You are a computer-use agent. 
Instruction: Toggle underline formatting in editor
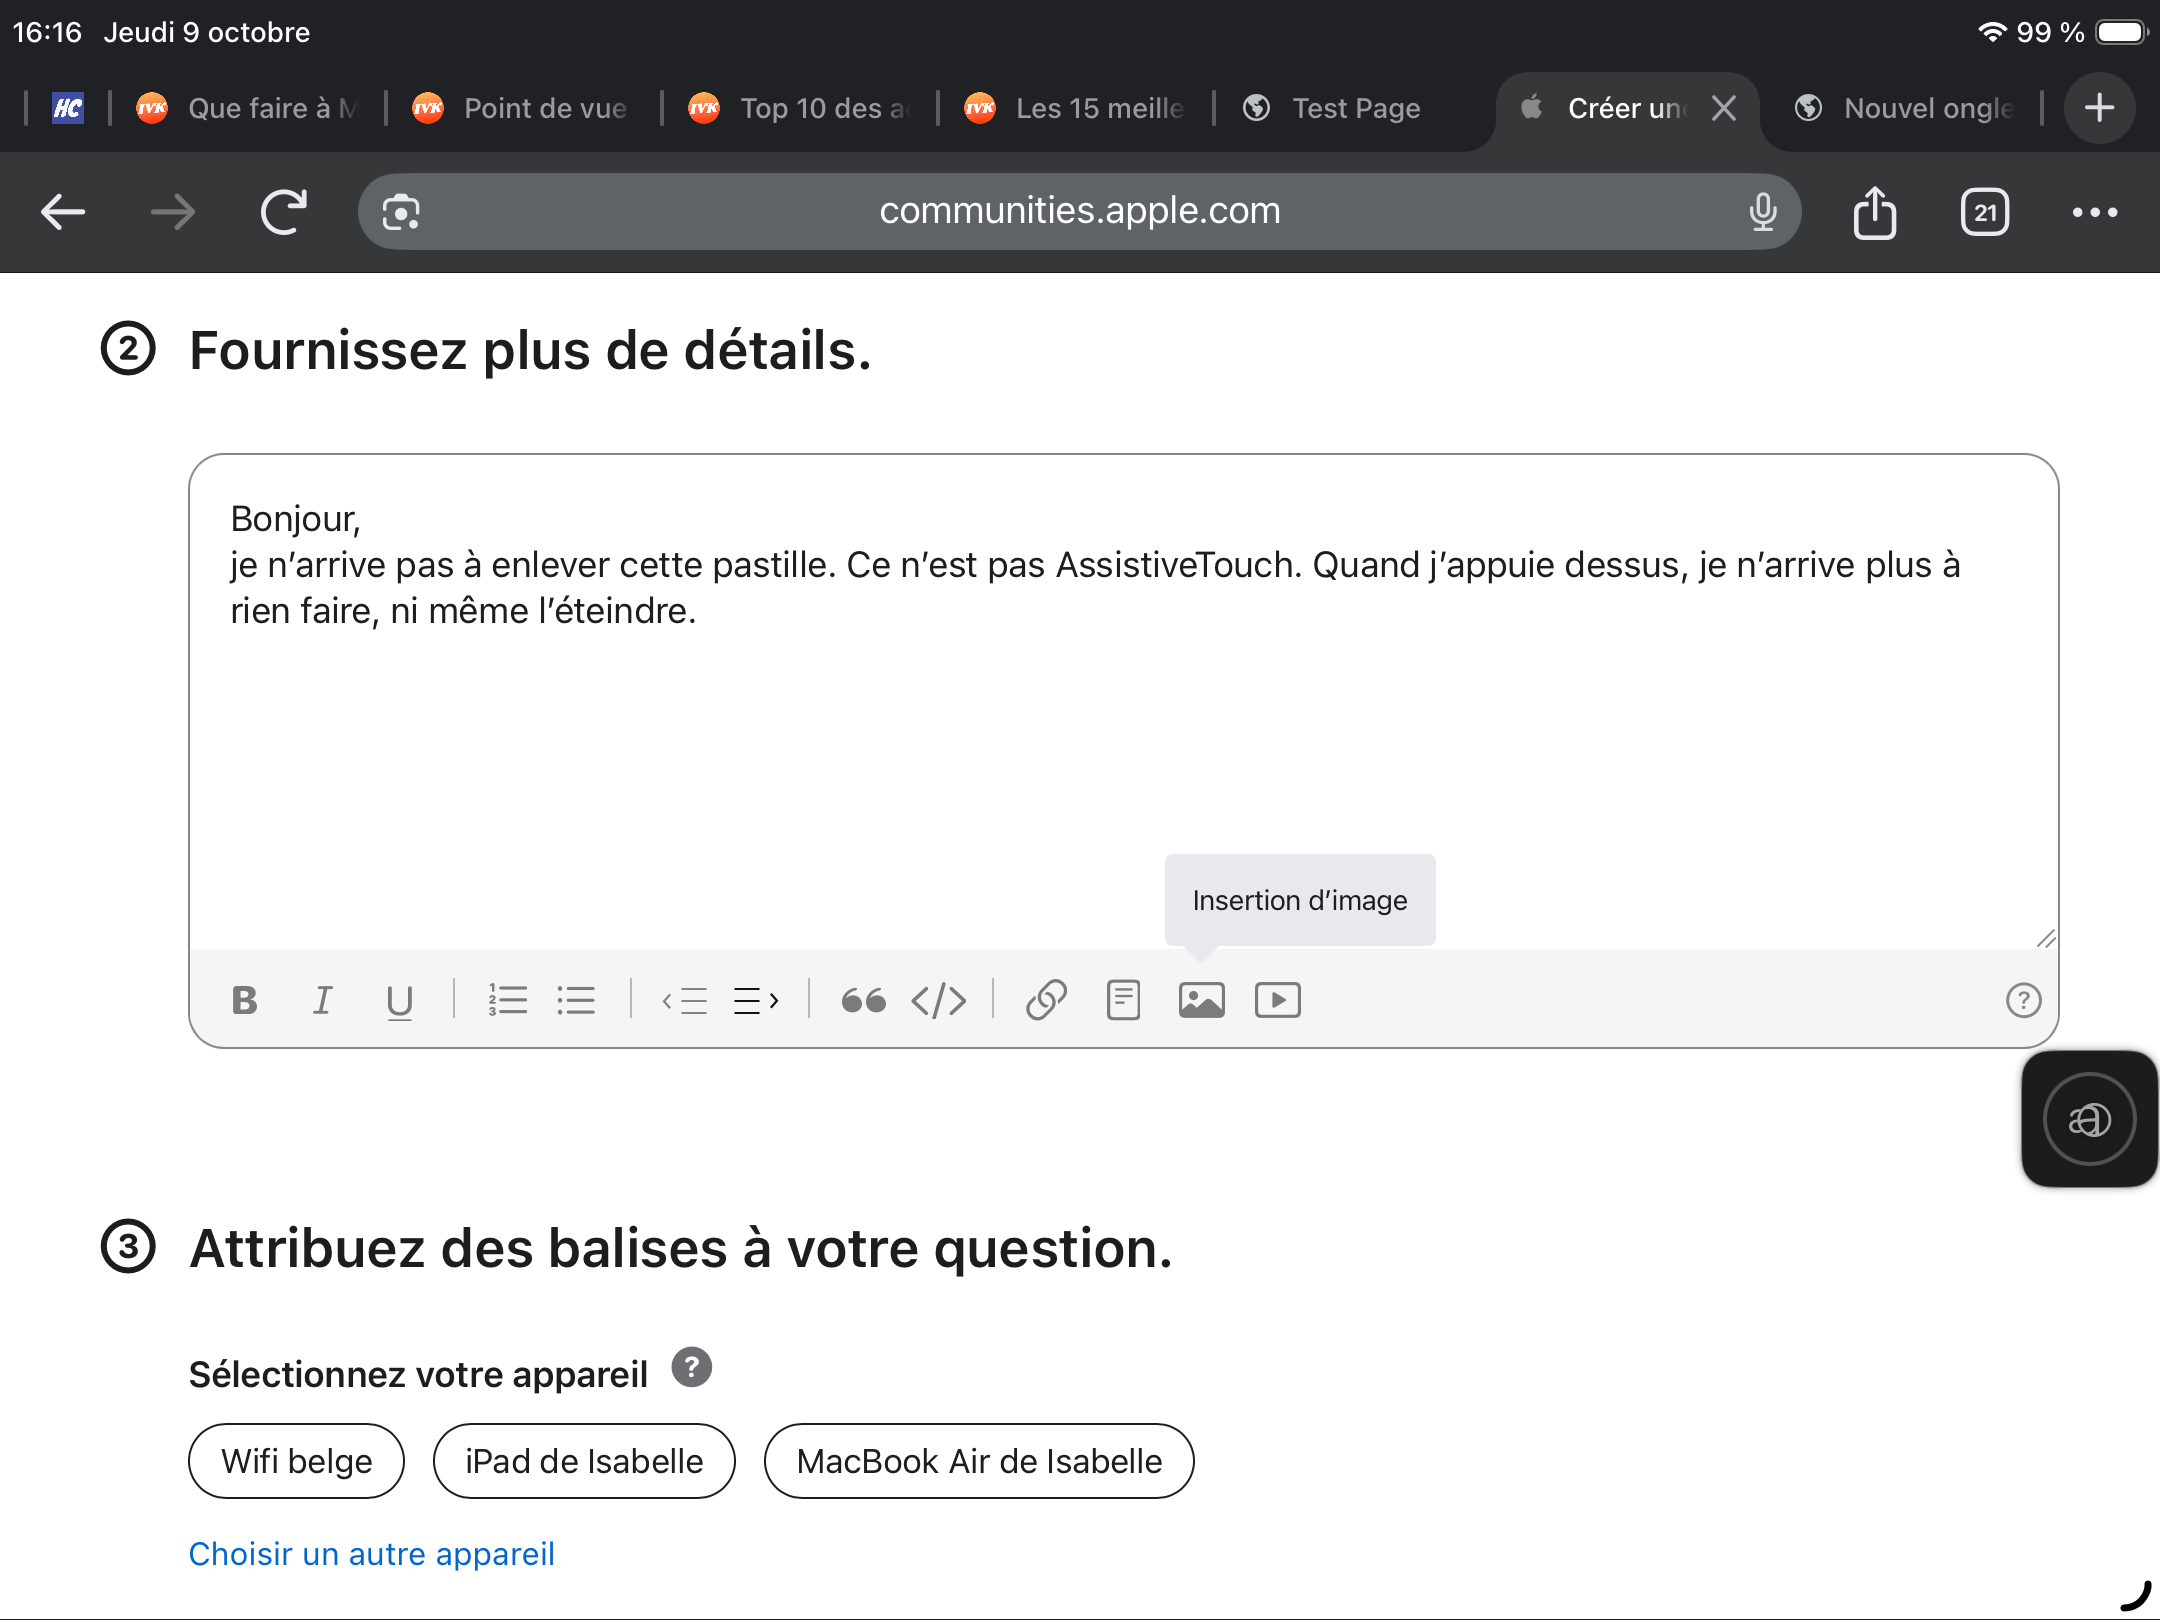coord(399,1000)
